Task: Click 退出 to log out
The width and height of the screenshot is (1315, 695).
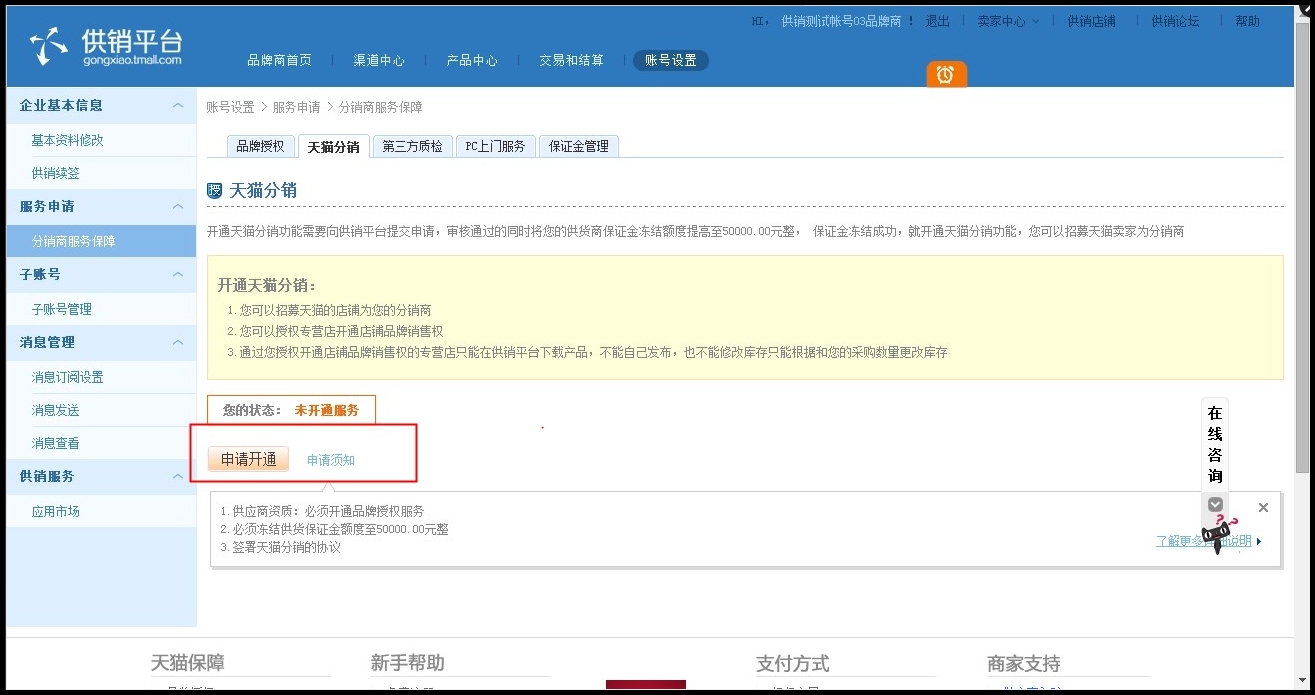Action: (x=937, y=21)
